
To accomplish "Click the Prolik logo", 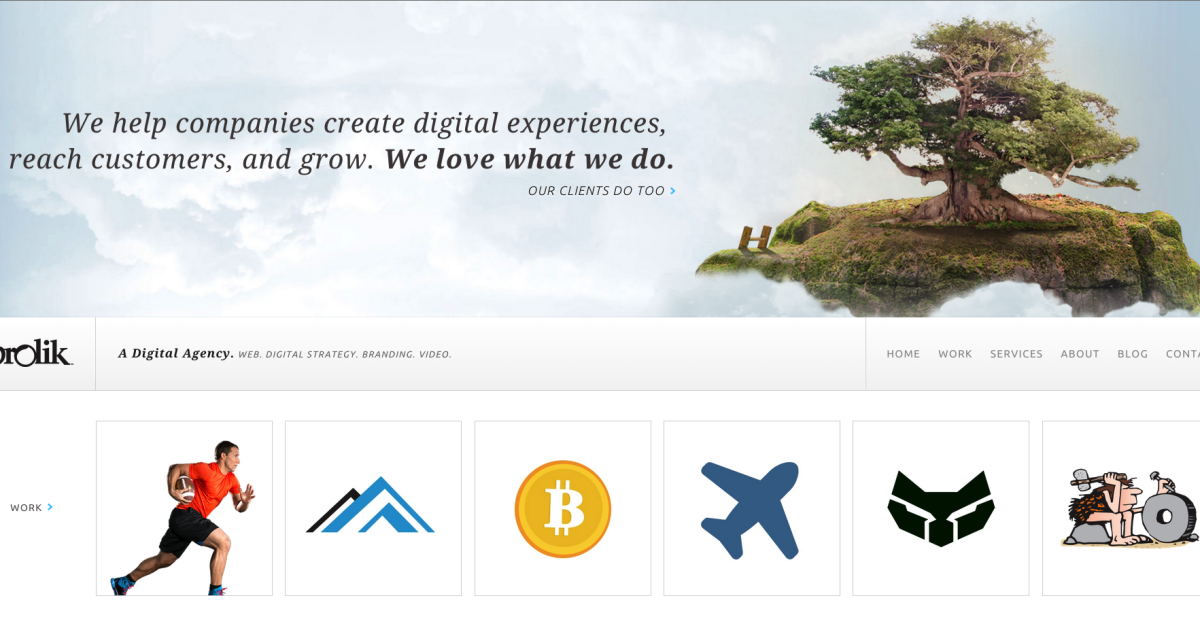I will [x=35, y=355].
